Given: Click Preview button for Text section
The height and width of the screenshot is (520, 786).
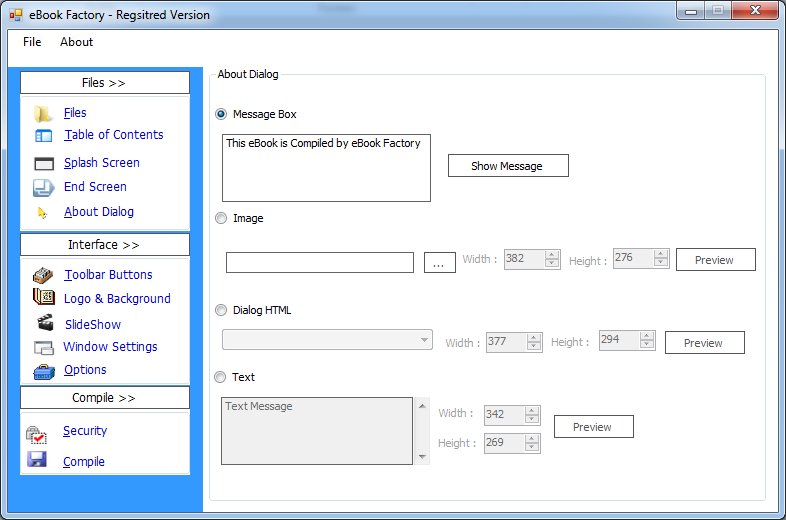Looking at the screenshot, I should click(594, 426).
